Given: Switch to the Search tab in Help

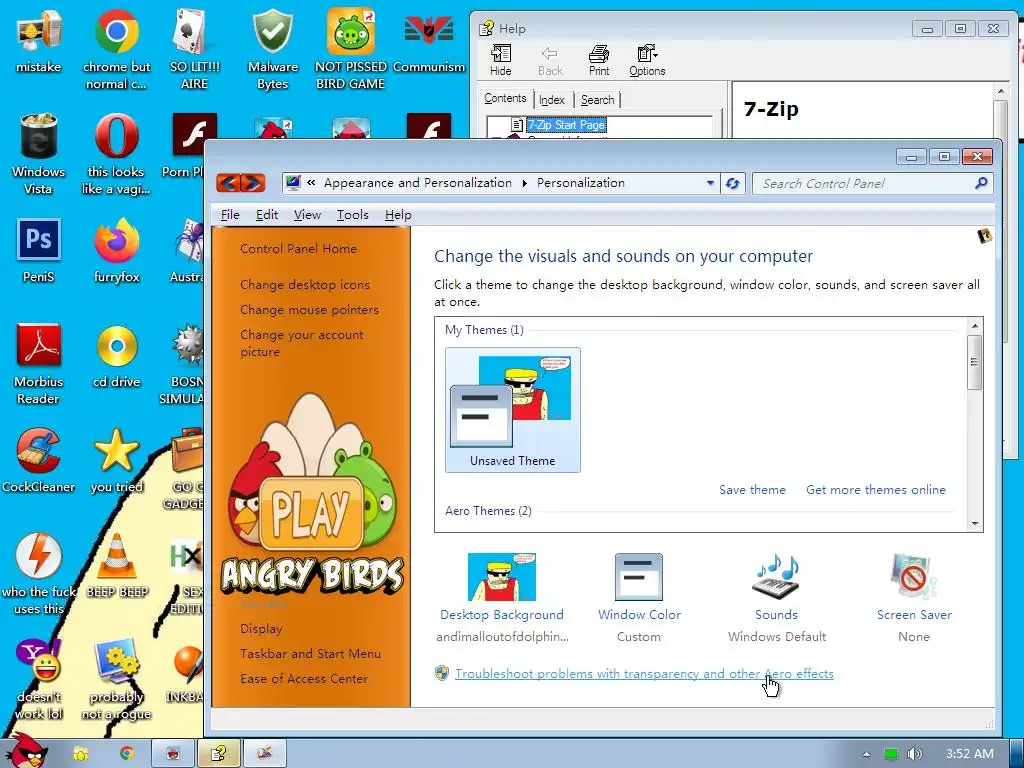Looking at the screenshot, I should (598, 100).
